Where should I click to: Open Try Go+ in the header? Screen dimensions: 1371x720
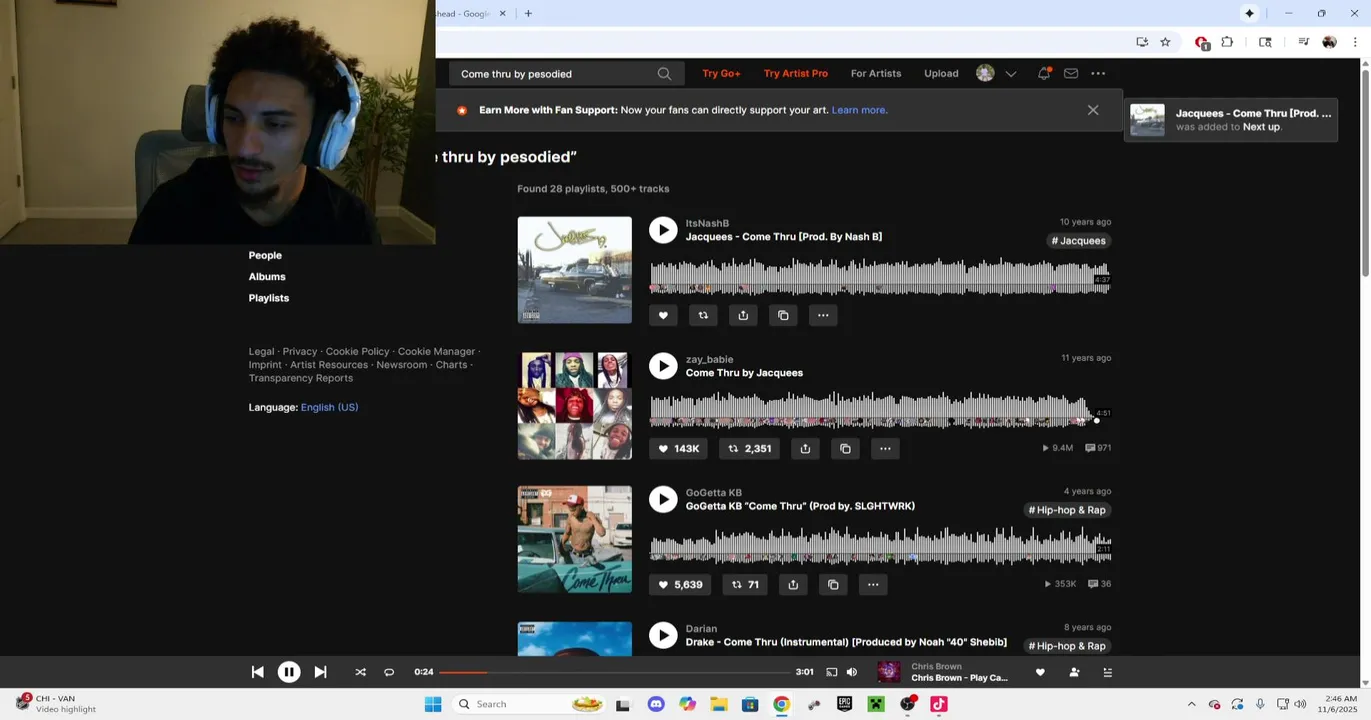(x=721, y=74)
